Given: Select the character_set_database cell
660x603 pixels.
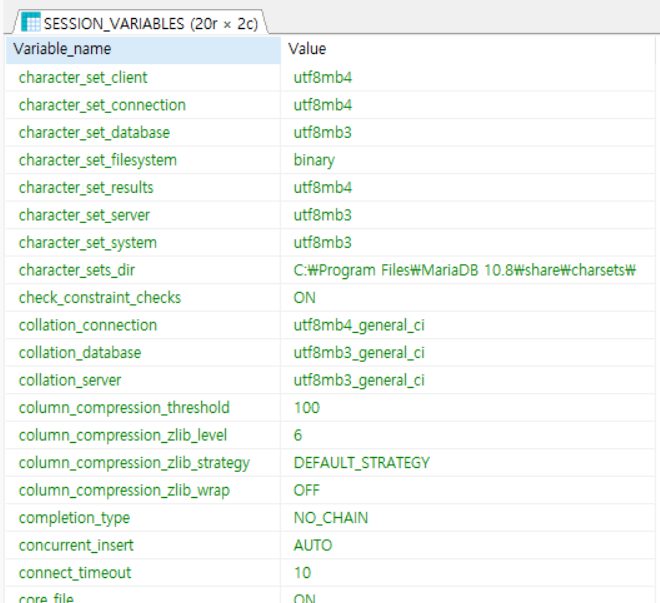Looking at the screenshot, I should pos(143,133).
